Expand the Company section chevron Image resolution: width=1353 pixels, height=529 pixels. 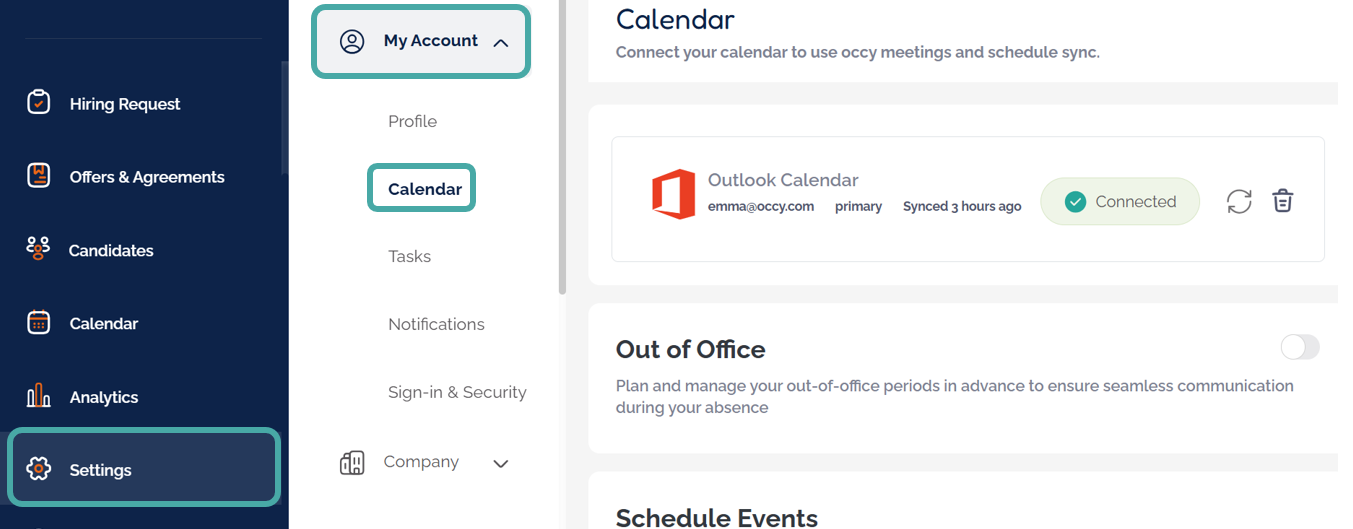(501, 463)
